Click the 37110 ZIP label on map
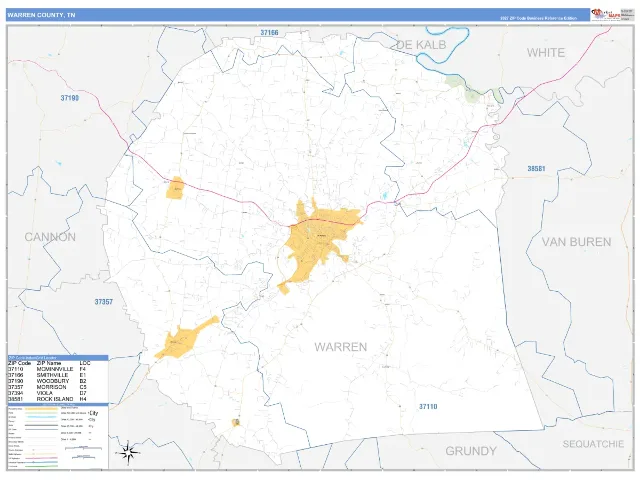The width and height of the screenshot is (640, 480). click(x=428, y=407)
